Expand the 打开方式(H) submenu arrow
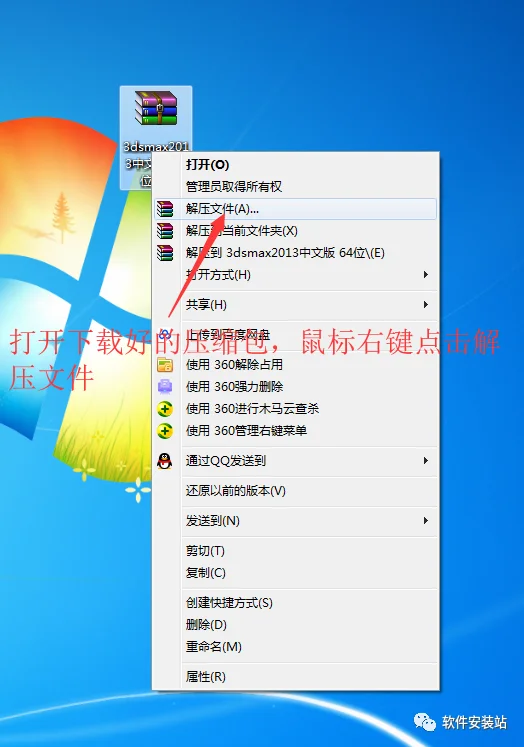The width and height of the screenshot is (524, 747). pyautogui.click(x=426, y=275)
